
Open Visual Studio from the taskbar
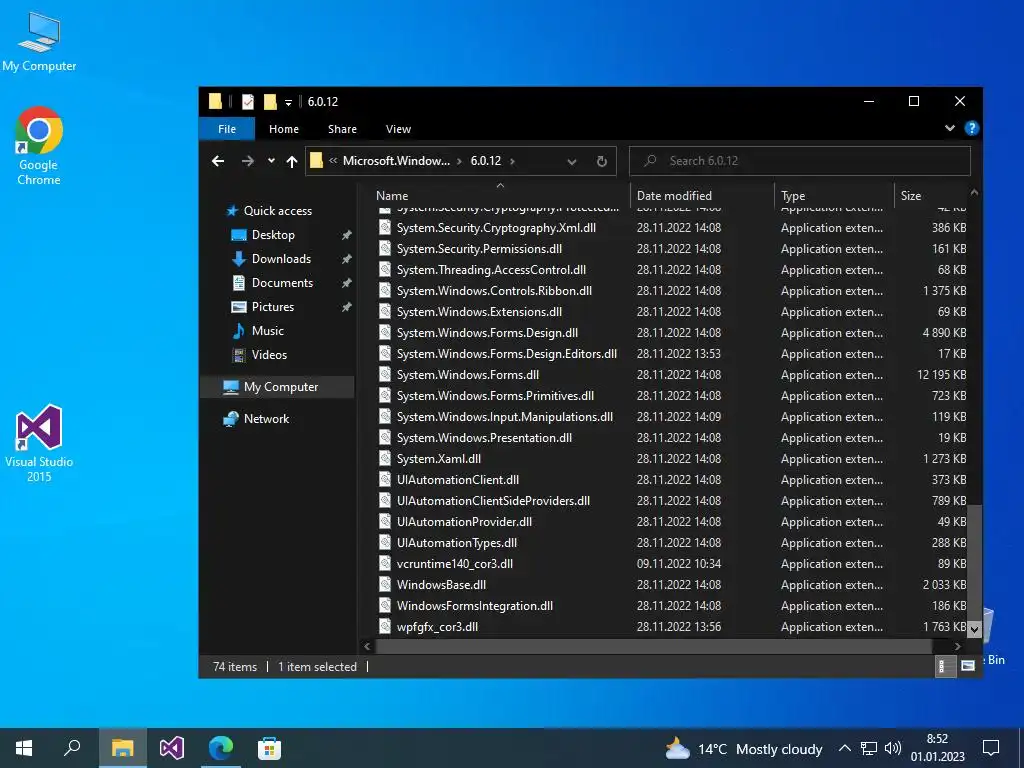click(172, 748)
